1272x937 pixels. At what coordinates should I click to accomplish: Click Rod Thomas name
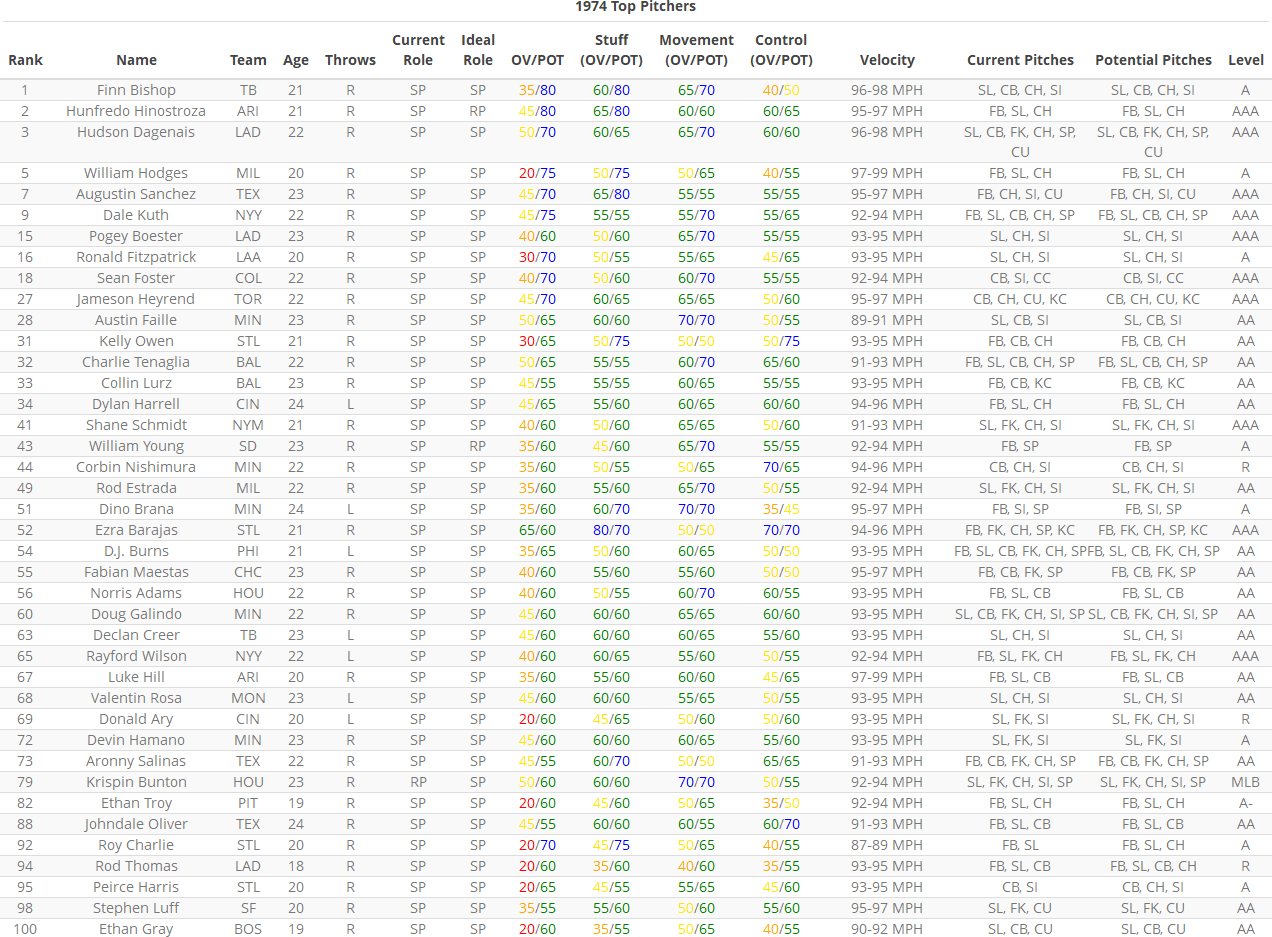click(x=136, y=866)
